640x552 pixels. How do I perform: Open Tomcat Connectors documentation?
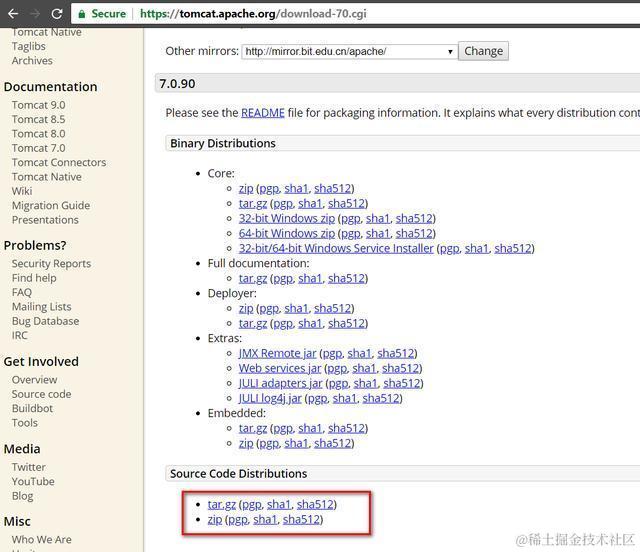[59, 162]
